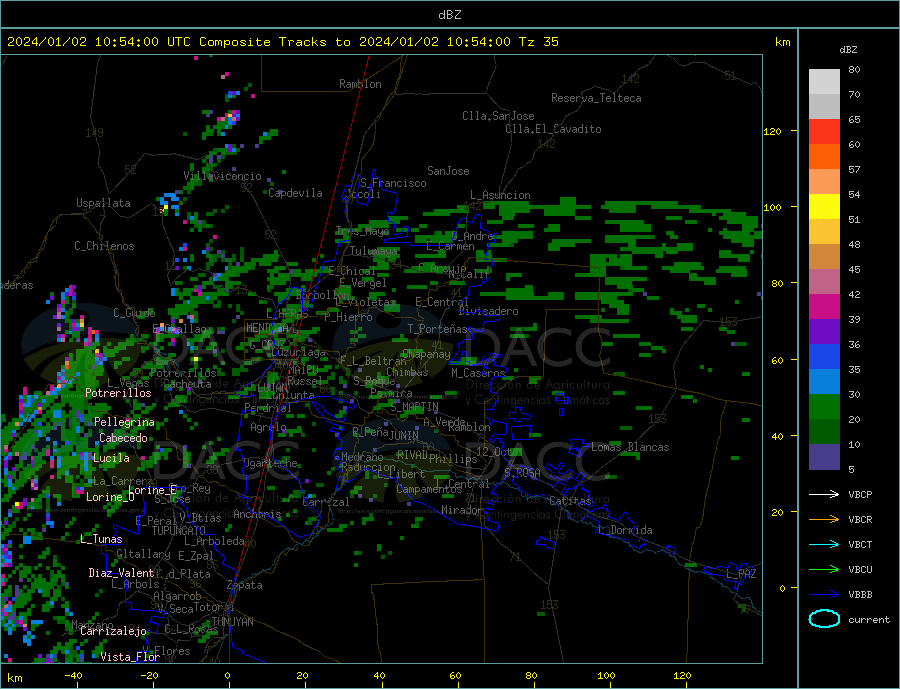Click the 'Zapata' map label

[245, 585]
